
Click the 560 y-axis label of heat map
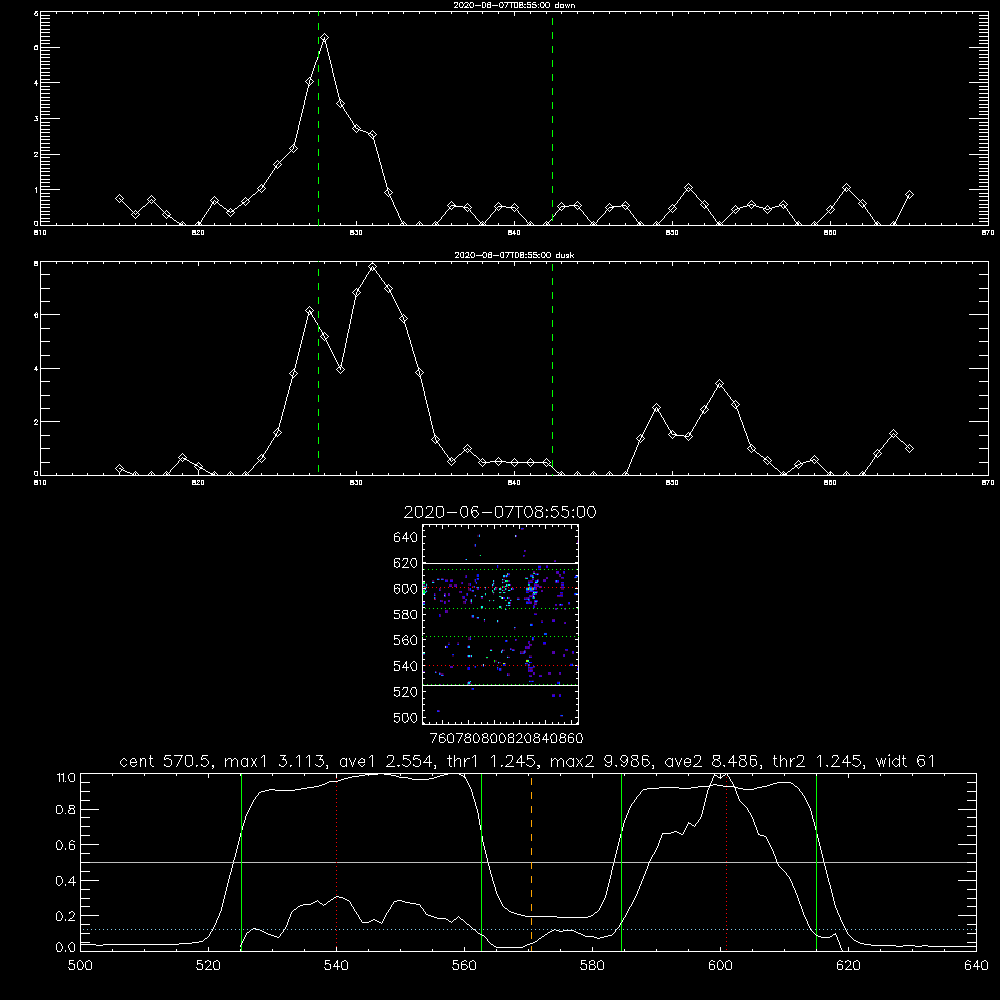tap(406, 640)
